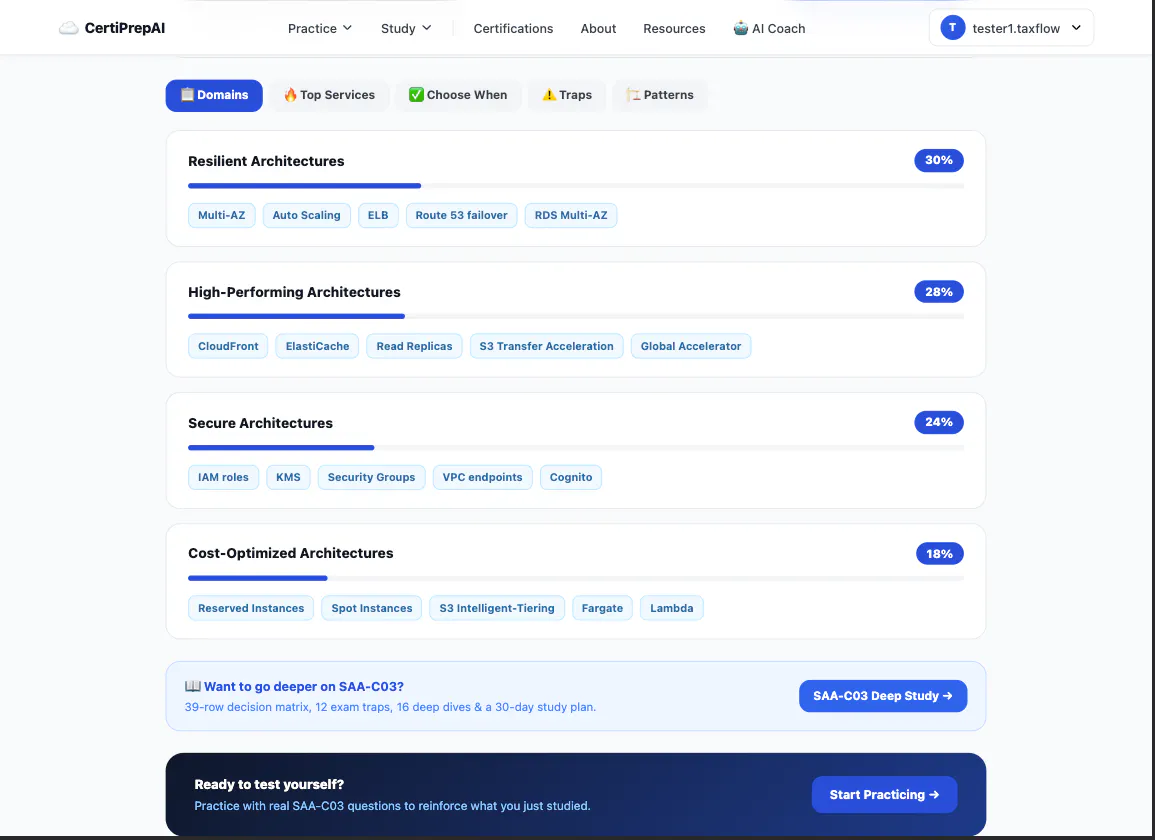Click the clipboard icon on Domains tab
Screen dimensions: 1155x840
coord(187,94)
